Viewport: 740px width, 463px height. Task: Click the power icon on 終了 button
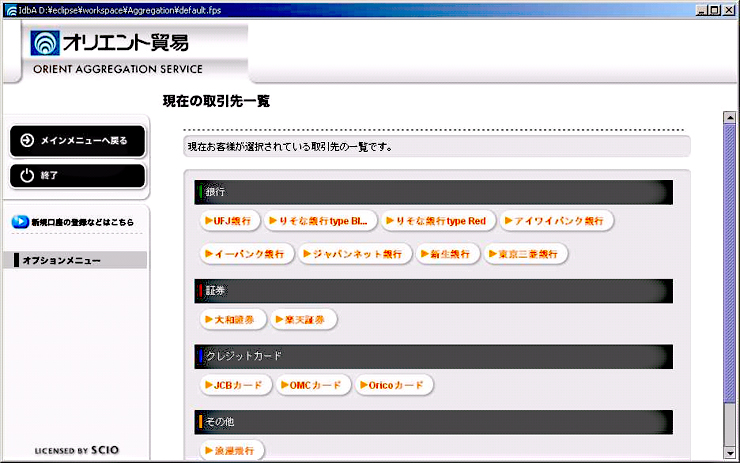click(27, 175)
